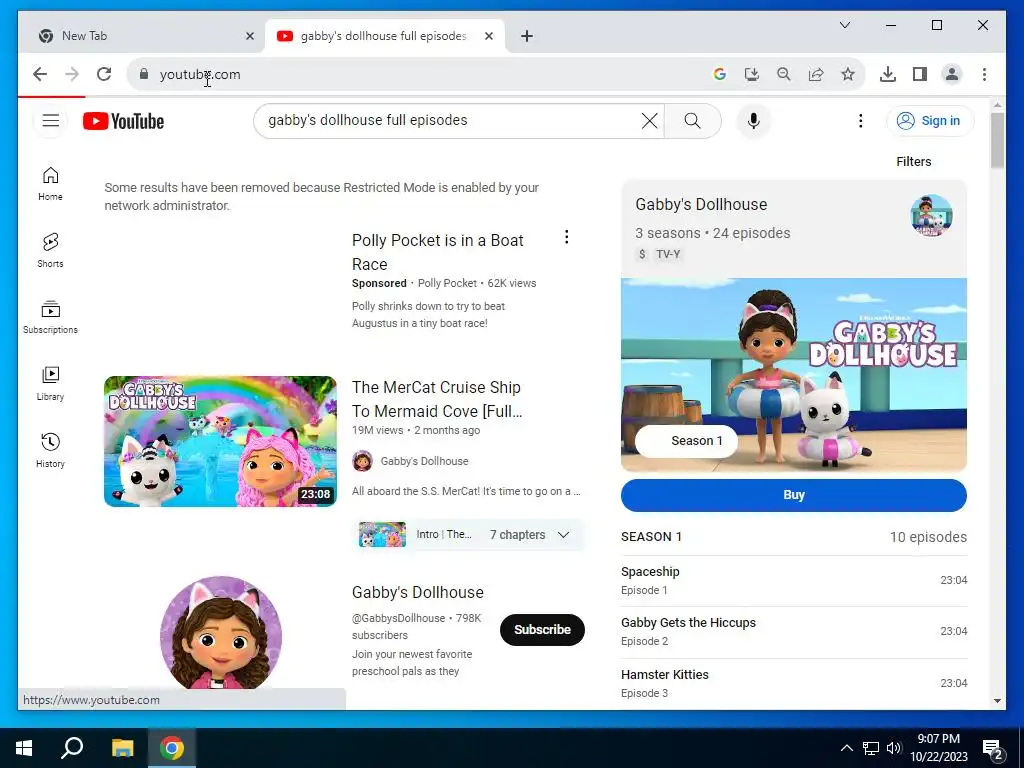Viewport: 1024px width, 768px height.
Task: Show hidden system tray icons
Action: [x=846, y=748]
